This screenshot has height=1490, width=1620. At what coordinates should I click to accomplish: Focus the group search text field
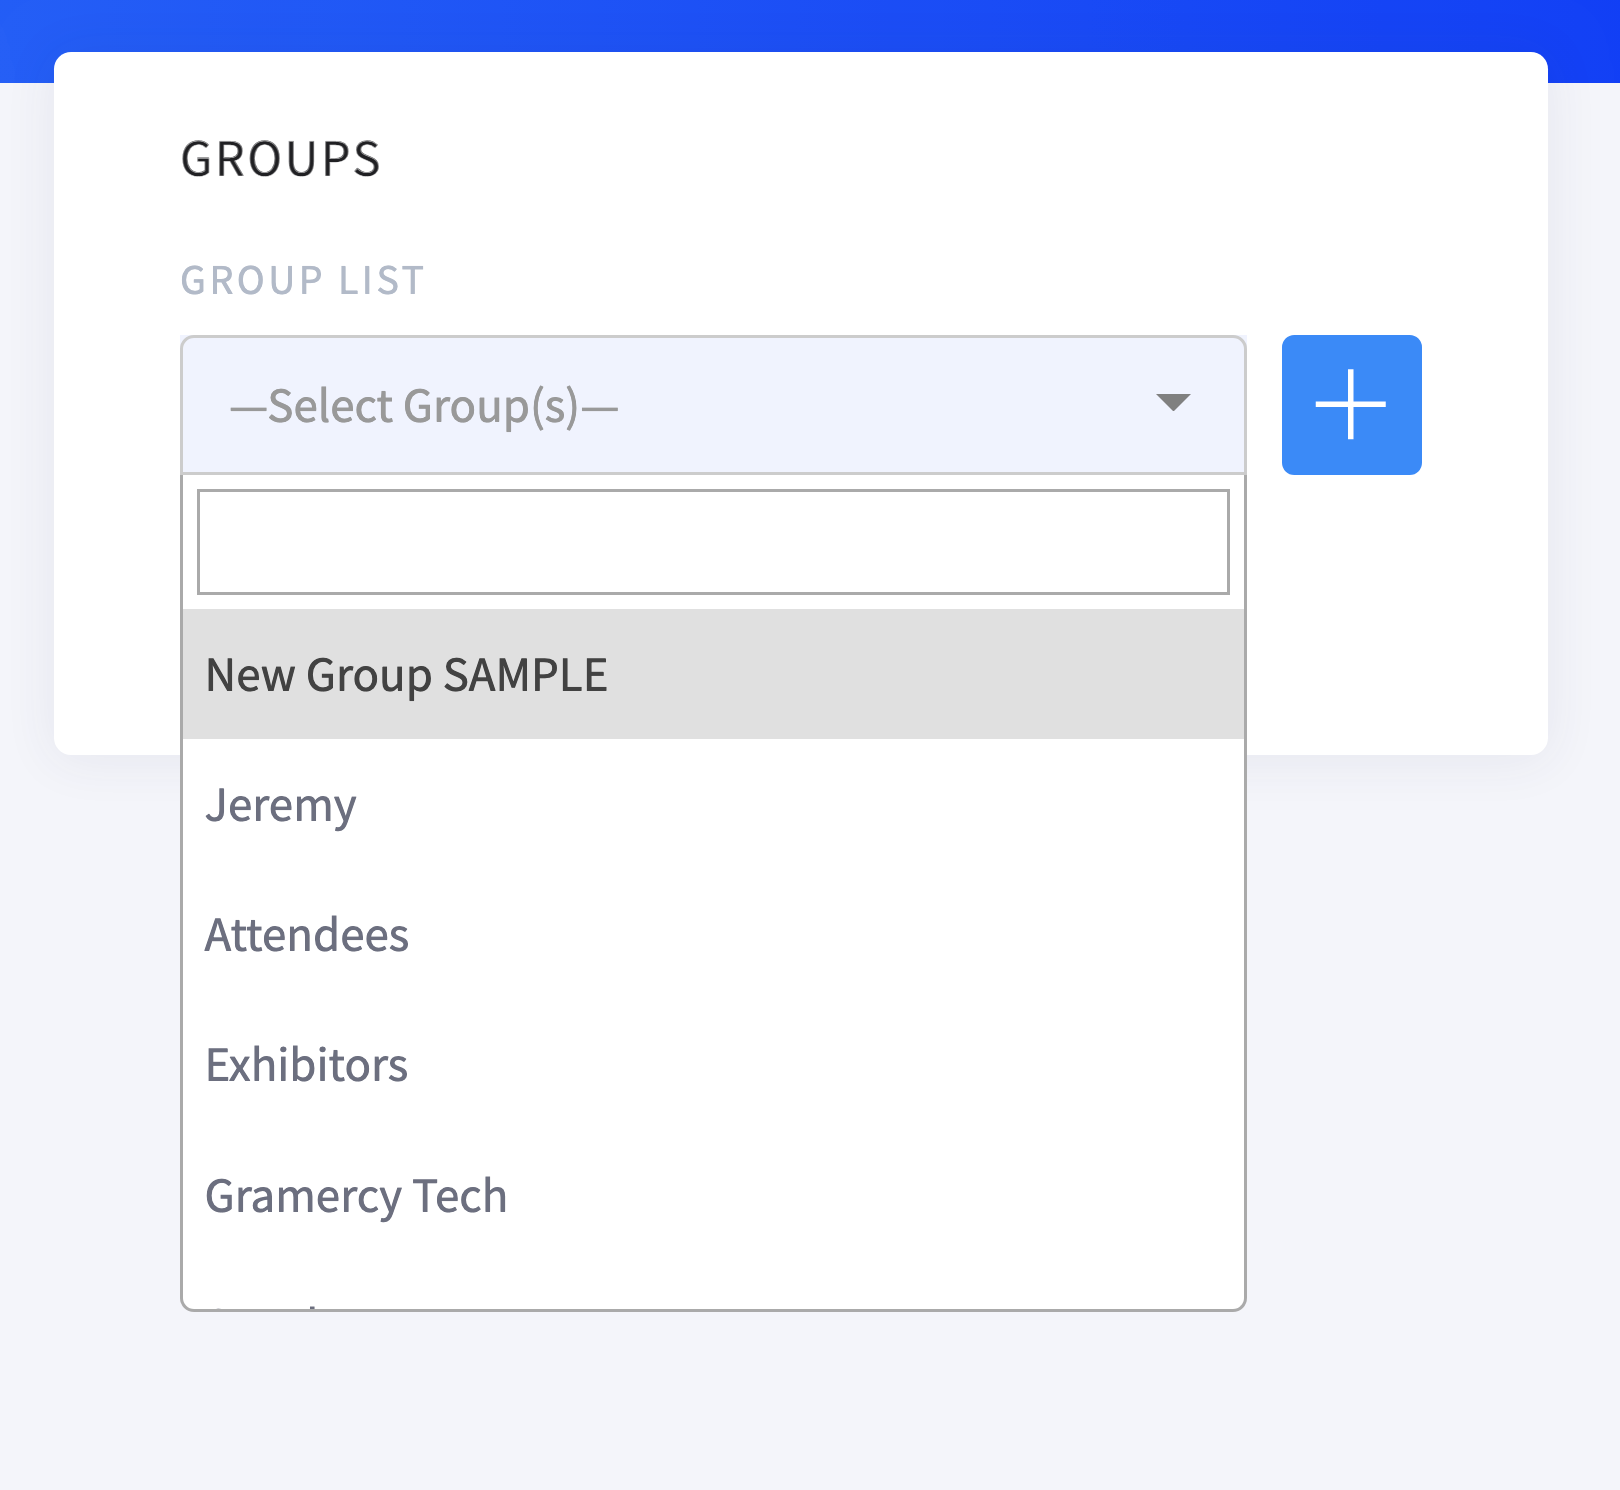point(713,542)
